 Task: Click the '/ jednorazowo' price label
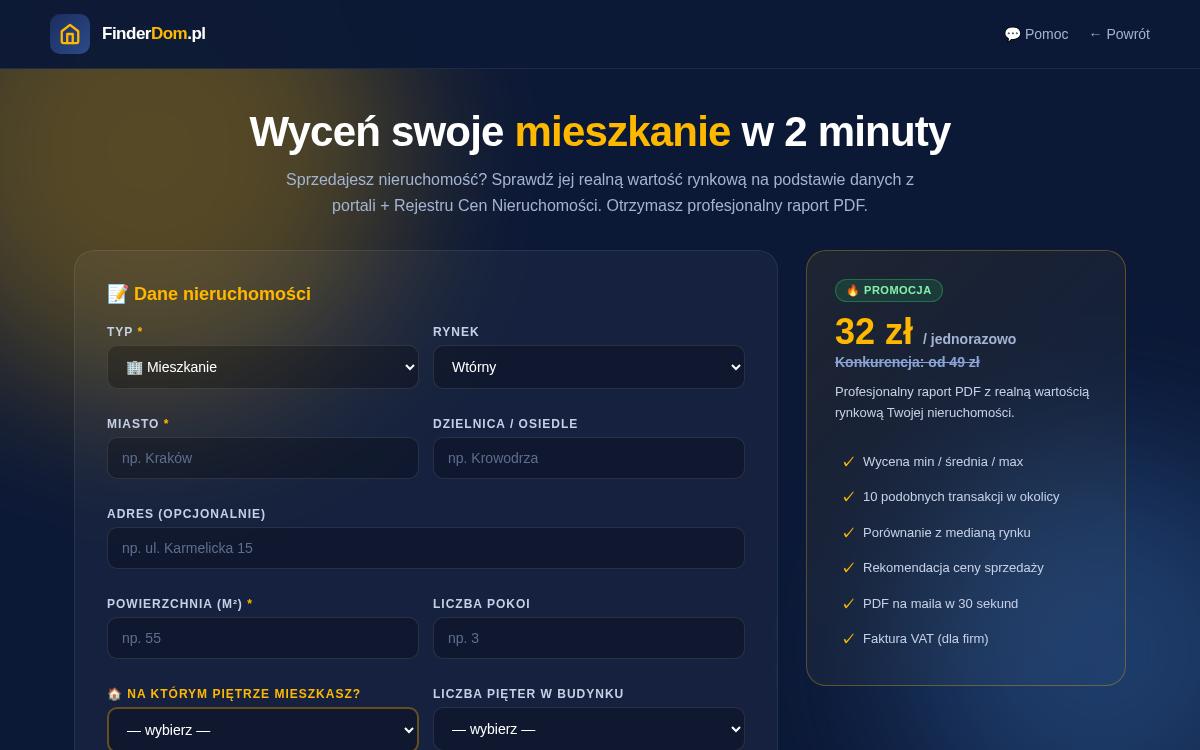point(969,339)
